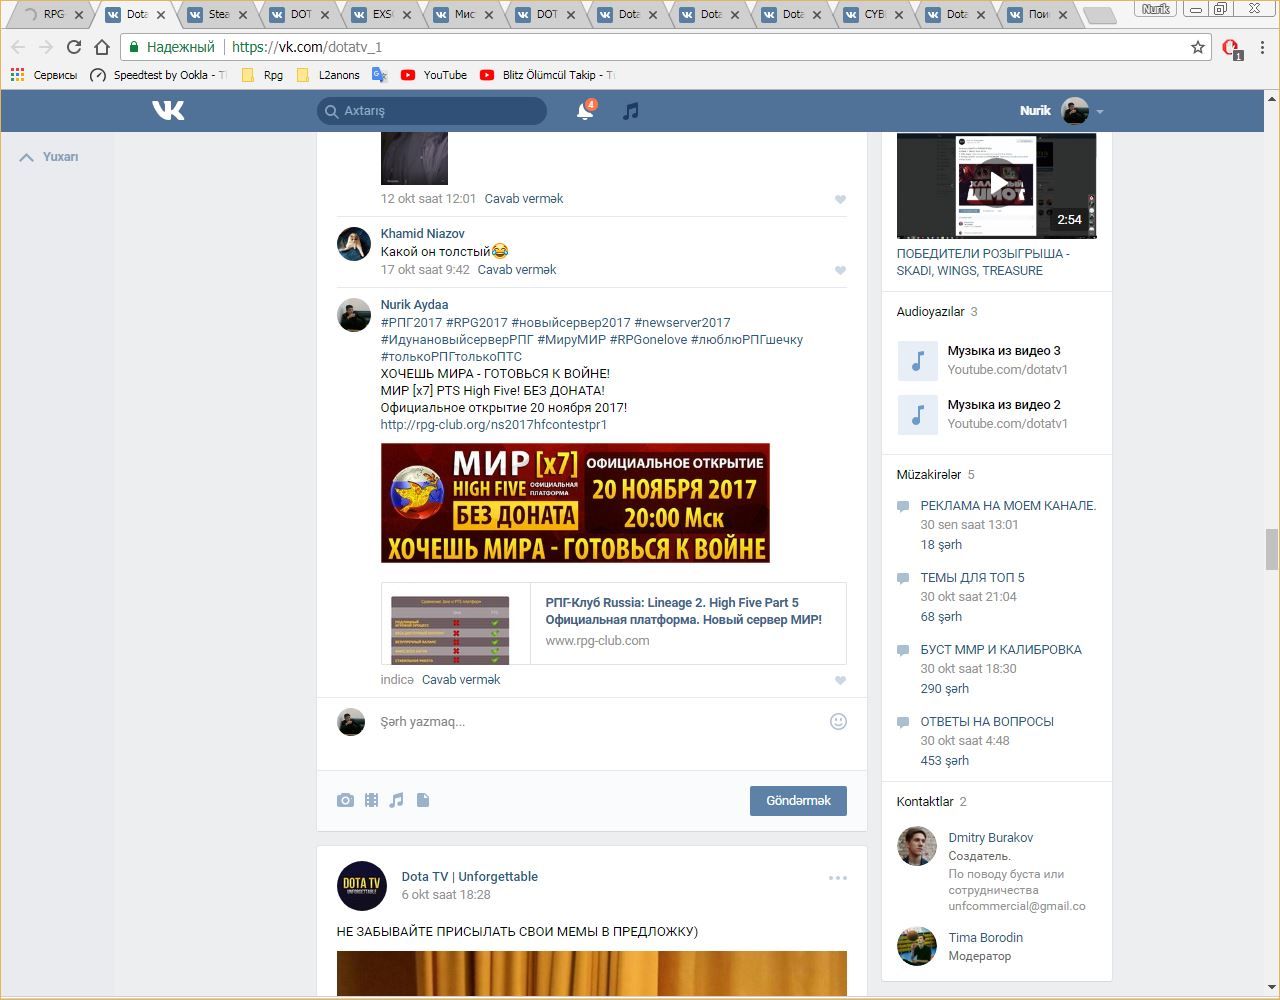Image resolution: width=1280 pixels, height=1000 pixels.
Task: Like Khamid Niazov's comment
Action: coord(840,270)
